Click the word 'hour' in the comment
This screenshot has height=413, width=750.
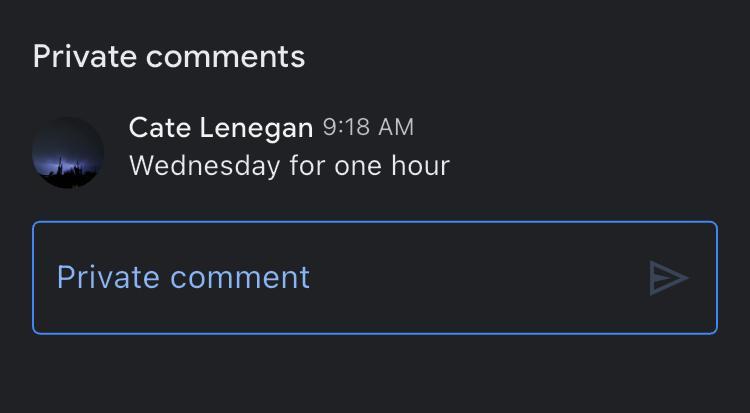[420, 165]
